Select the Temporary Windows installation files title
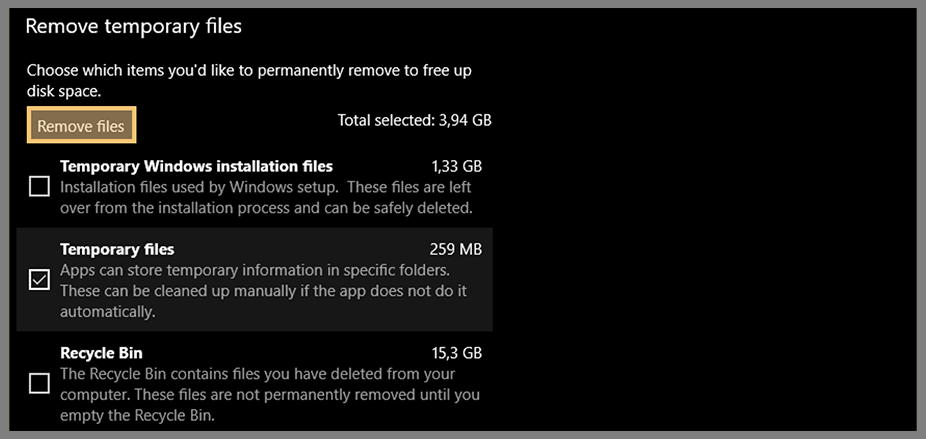The height and width of the screenshot is (439, 926). pyautogui.click(x=197, y=167)
